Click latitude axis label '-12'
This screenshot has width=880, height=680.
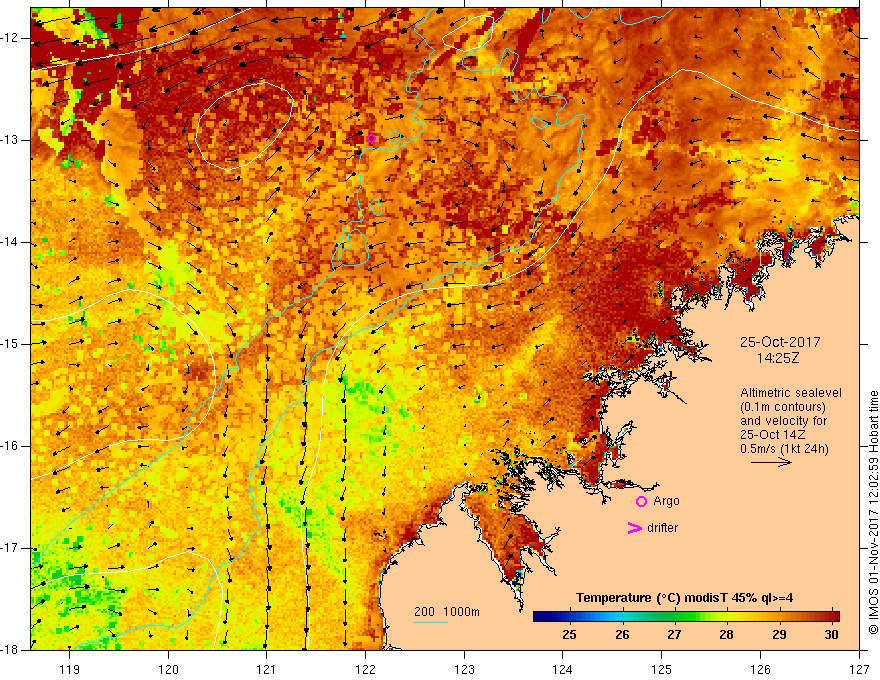(11, 38)
